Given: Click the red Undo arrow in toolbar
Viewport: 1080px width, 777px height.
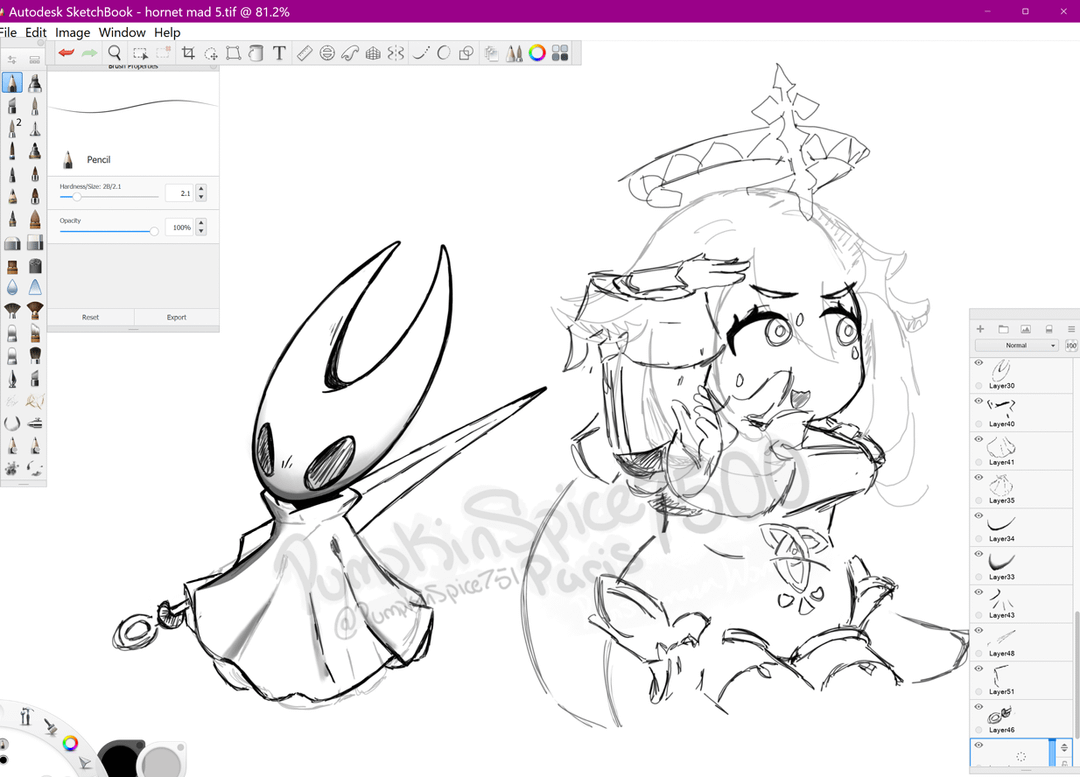Looking at the screenshot, I should pos(67,53).
